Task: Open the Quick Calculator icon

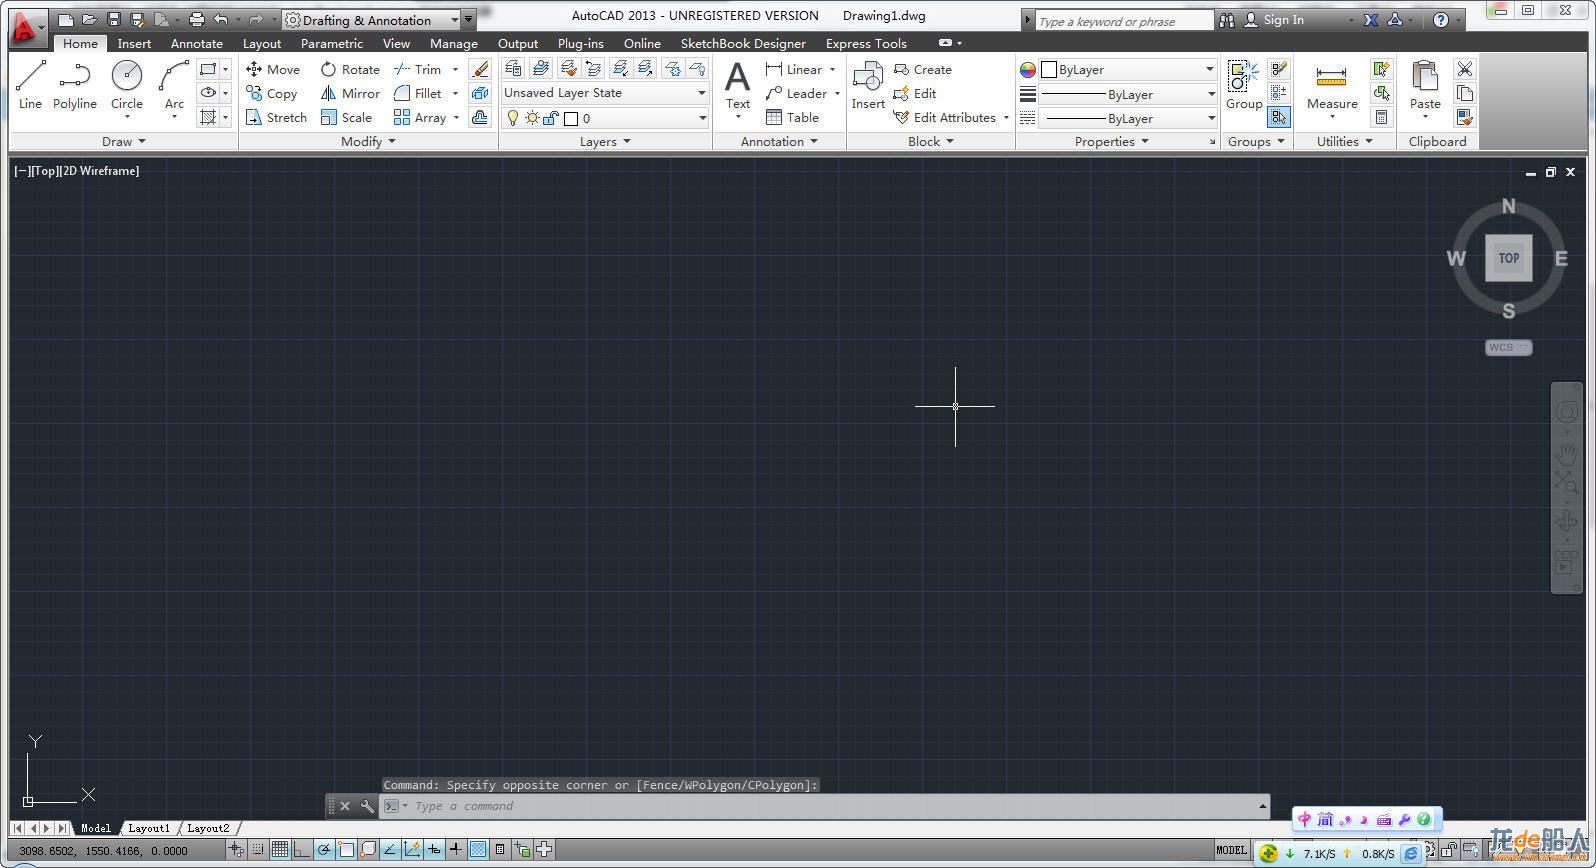Action: [x=1381, y=117]
